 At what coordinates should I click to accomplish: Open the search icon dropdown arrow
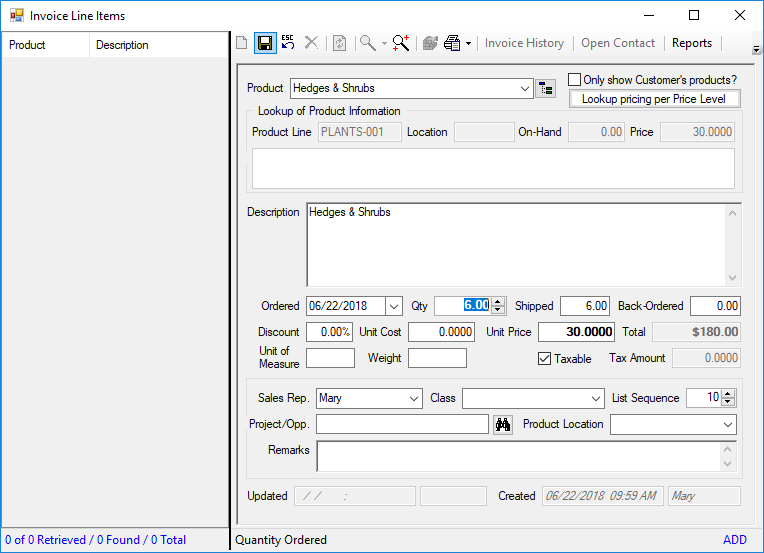click(x=384, y=44)
